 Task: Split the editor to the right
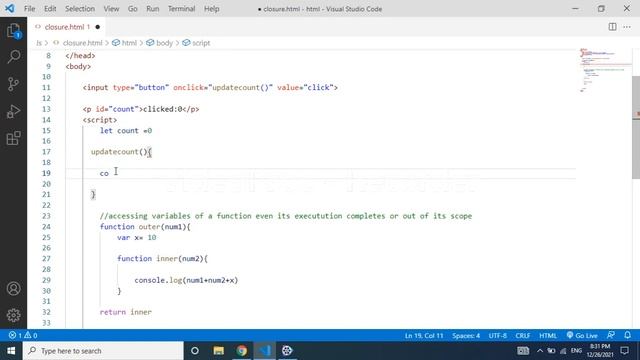(612, 27)
